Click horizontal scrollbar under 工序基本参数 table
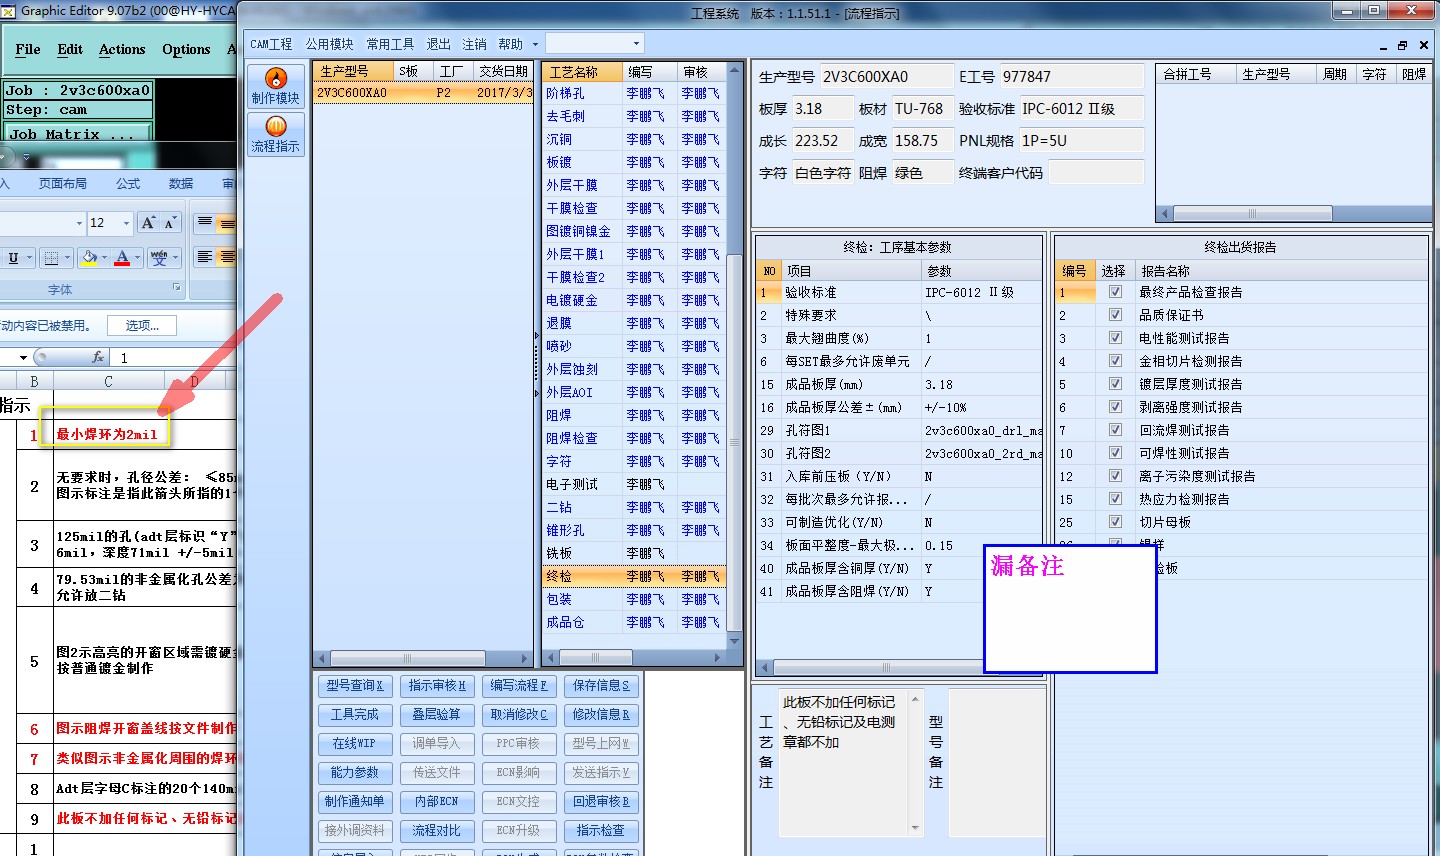This screenshot has width=1440, height=856. tap(885, 667)
